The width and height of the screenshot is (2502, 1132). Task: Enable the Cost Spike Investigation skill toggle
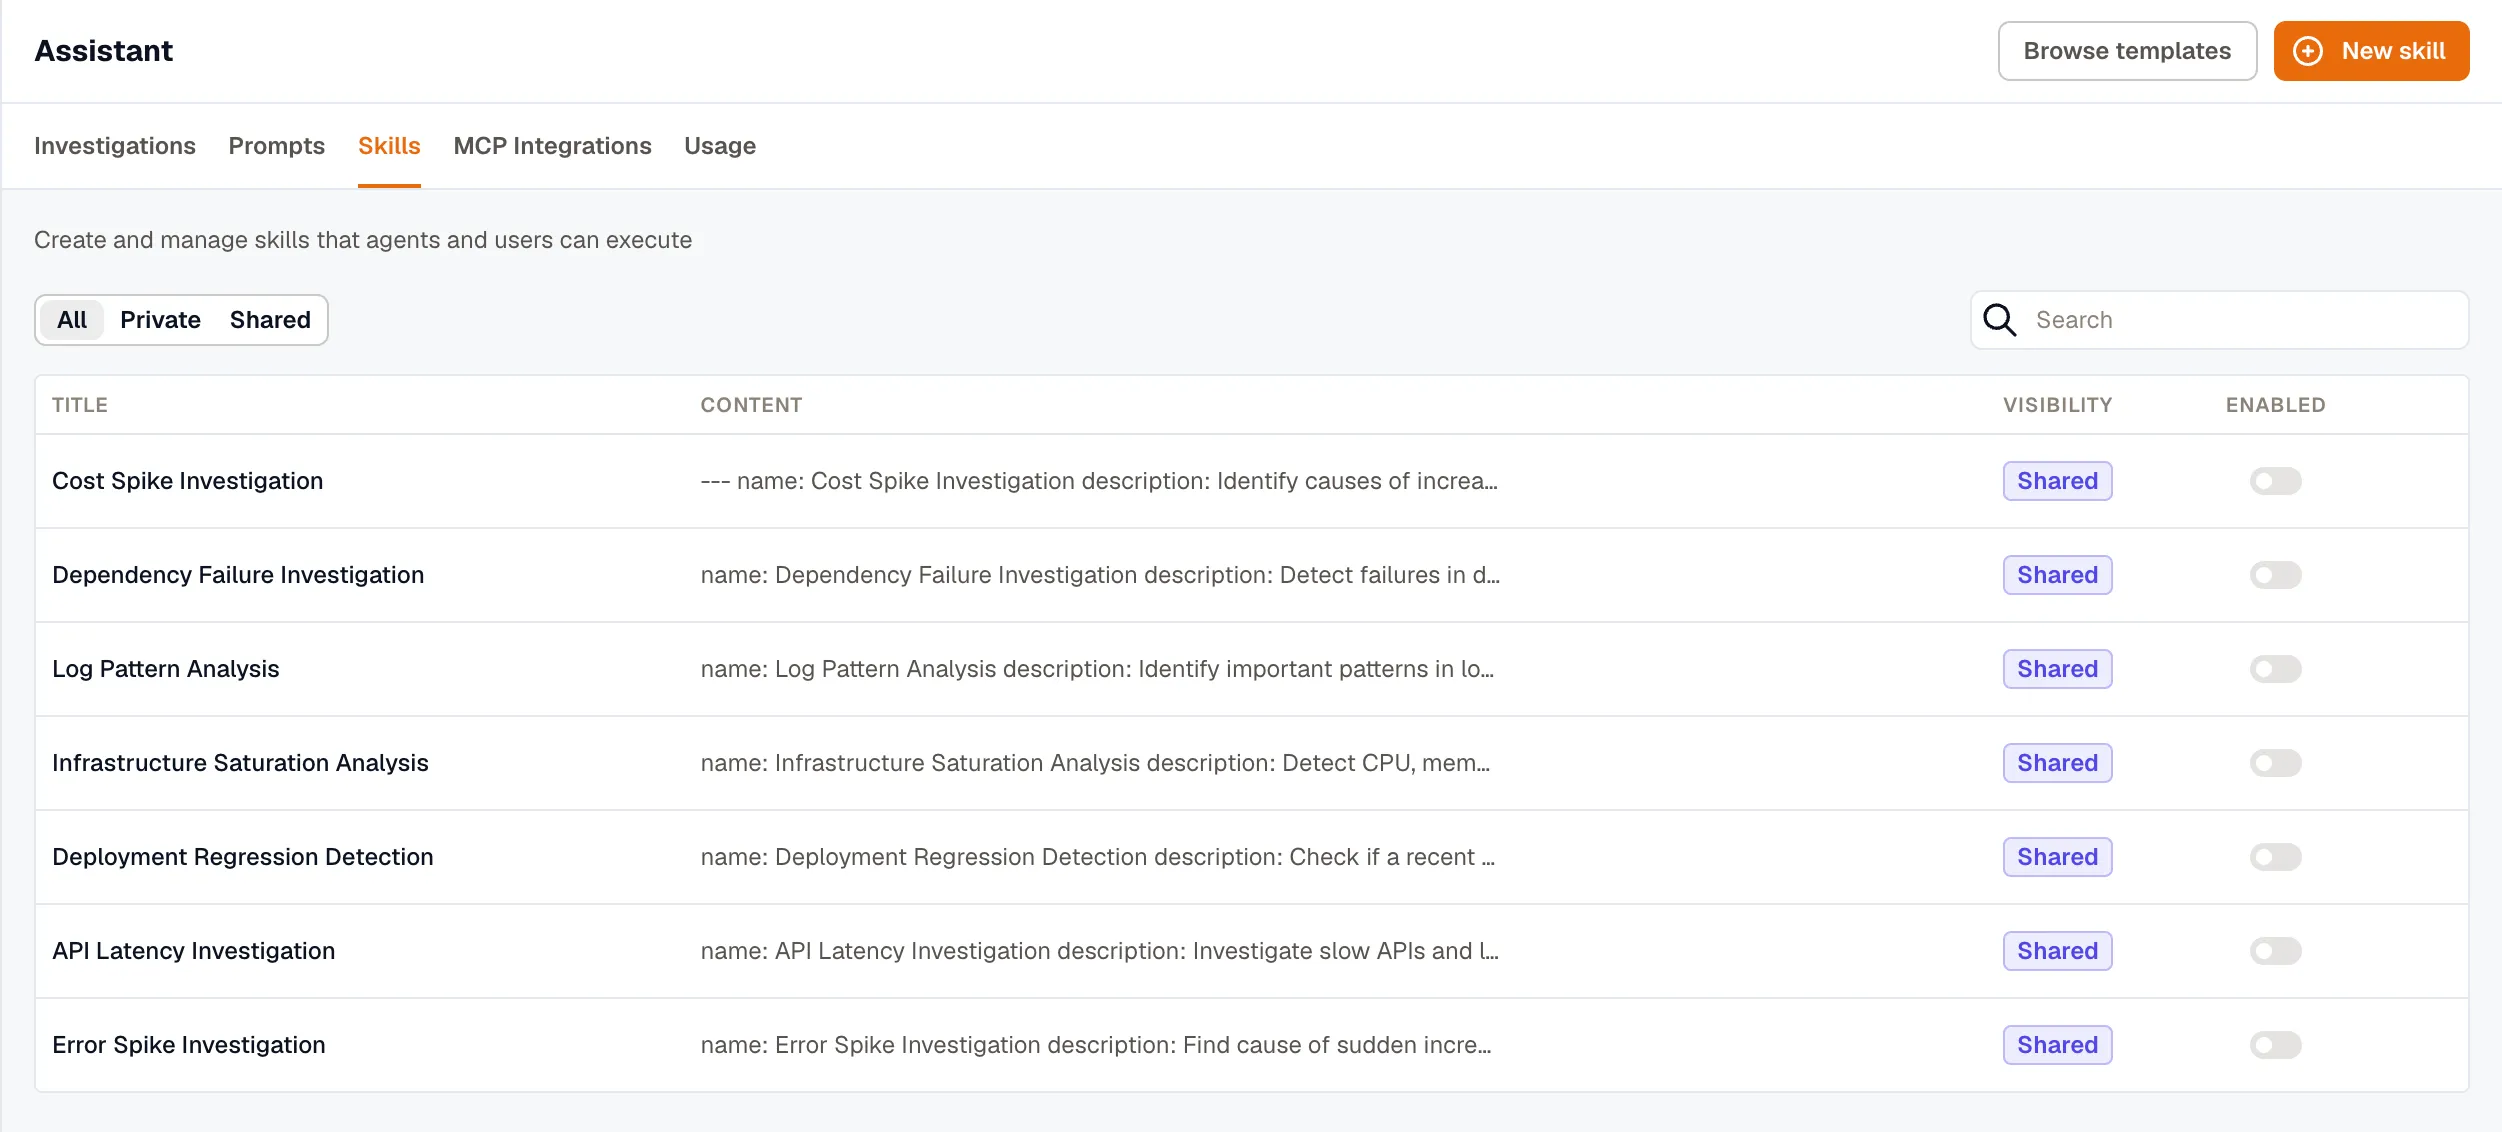pyautogui.click(x=2275, y=481)
